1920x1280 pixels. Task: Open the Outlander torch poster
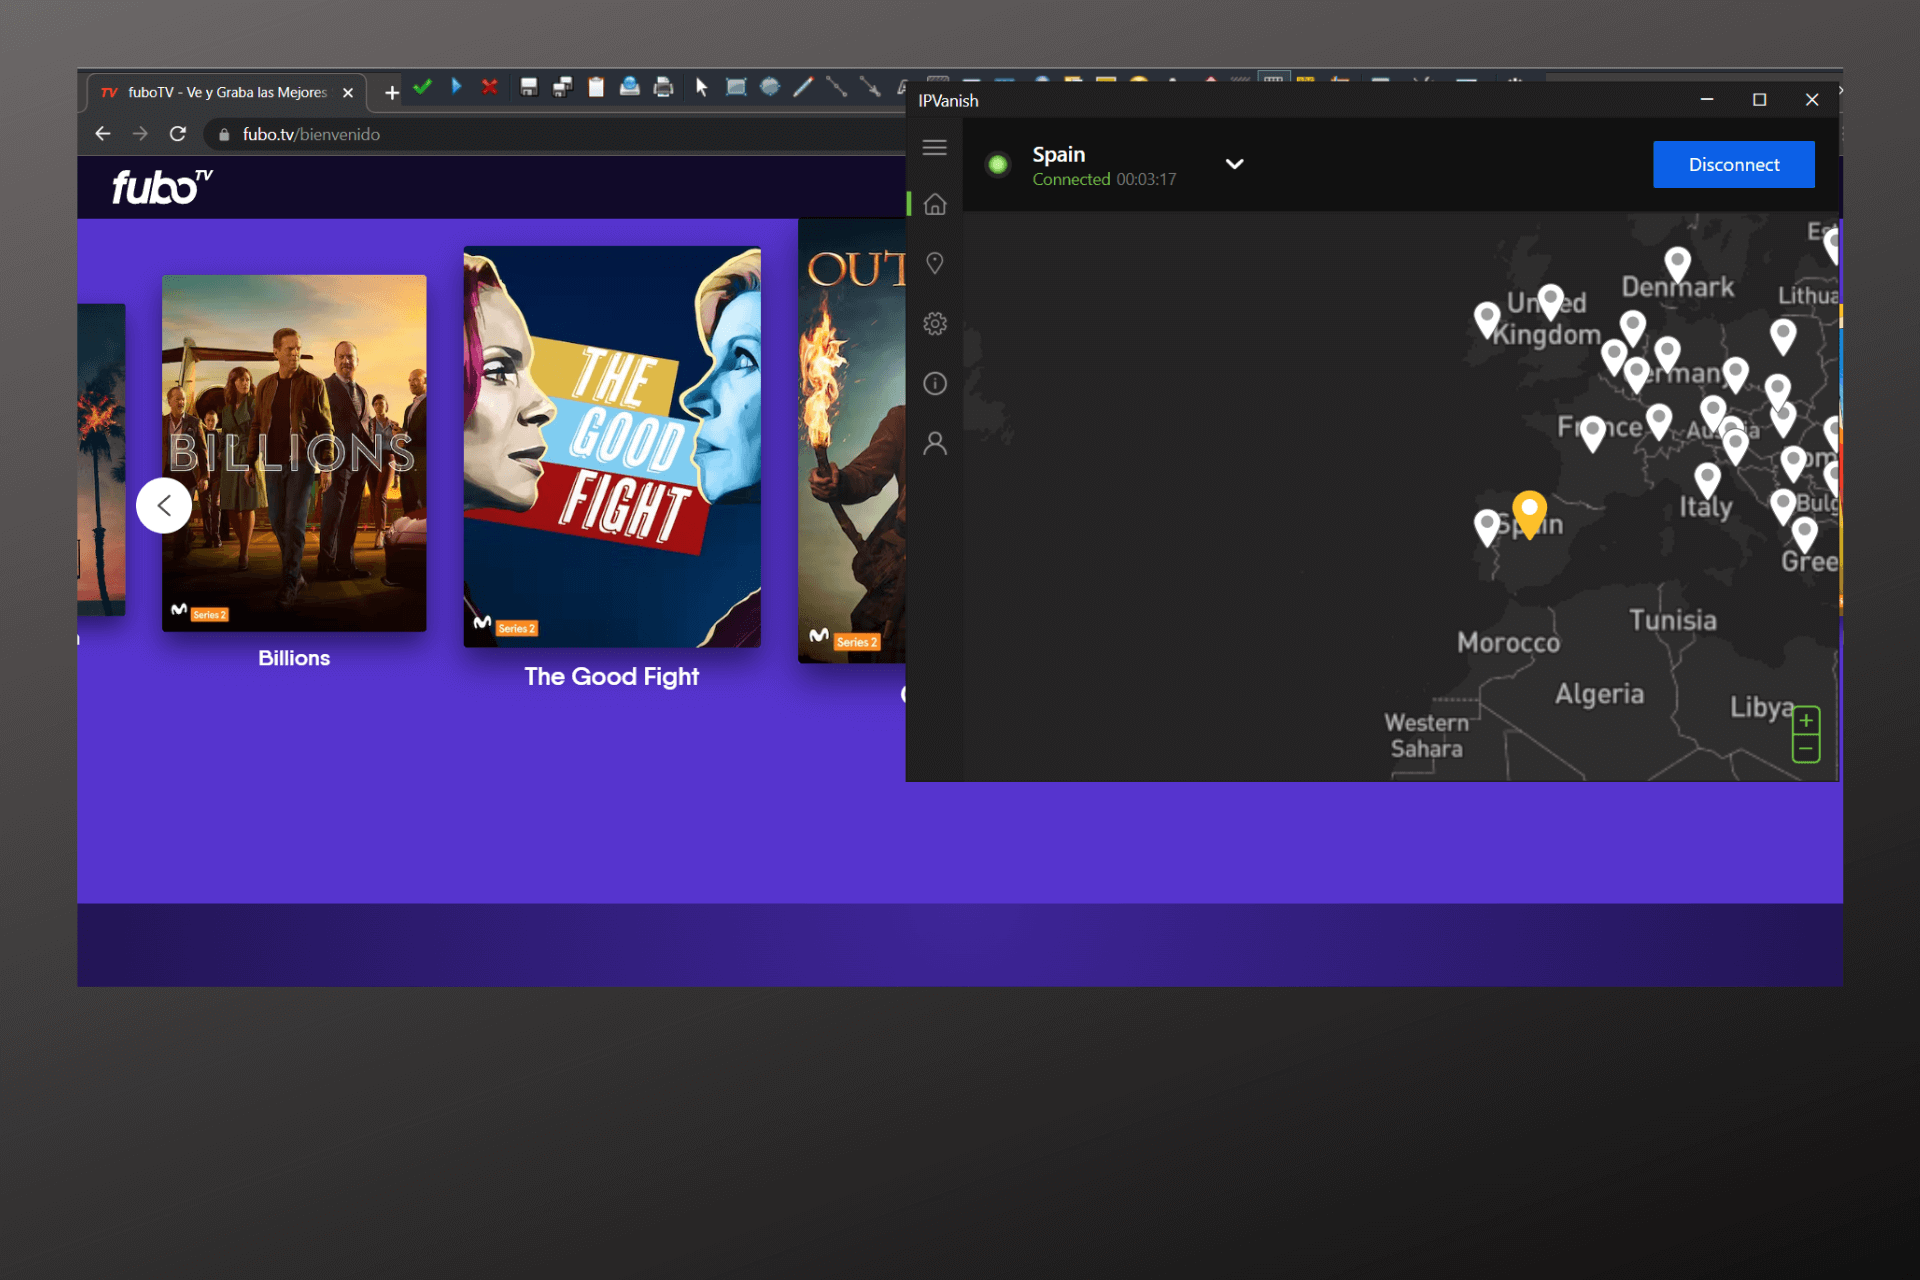pos(852,440)
